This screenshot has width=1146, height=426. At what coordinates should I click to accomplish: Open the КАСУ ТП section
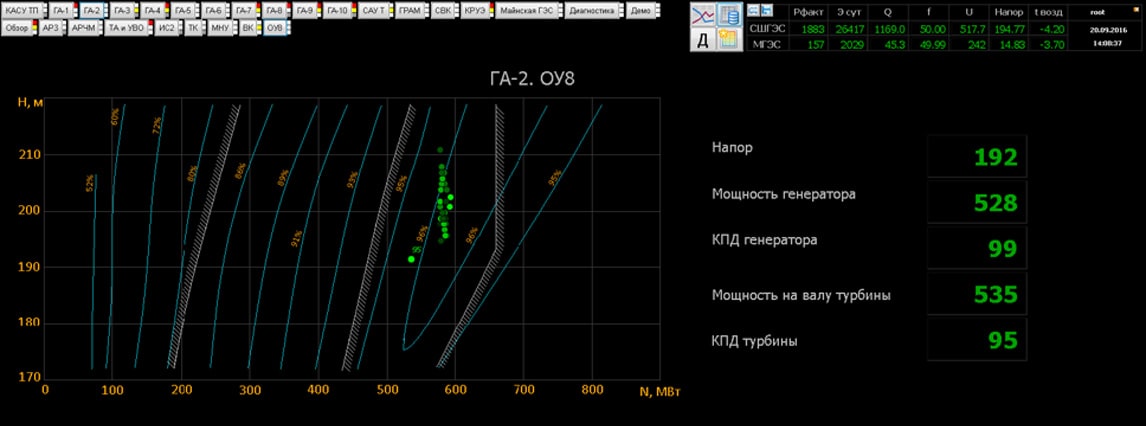[x=23, y=11]
